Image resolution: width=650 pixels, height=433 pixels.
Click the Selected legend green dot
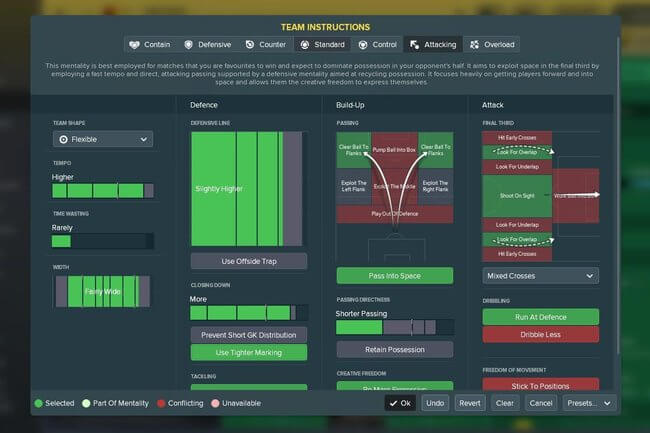click(39, 403)
